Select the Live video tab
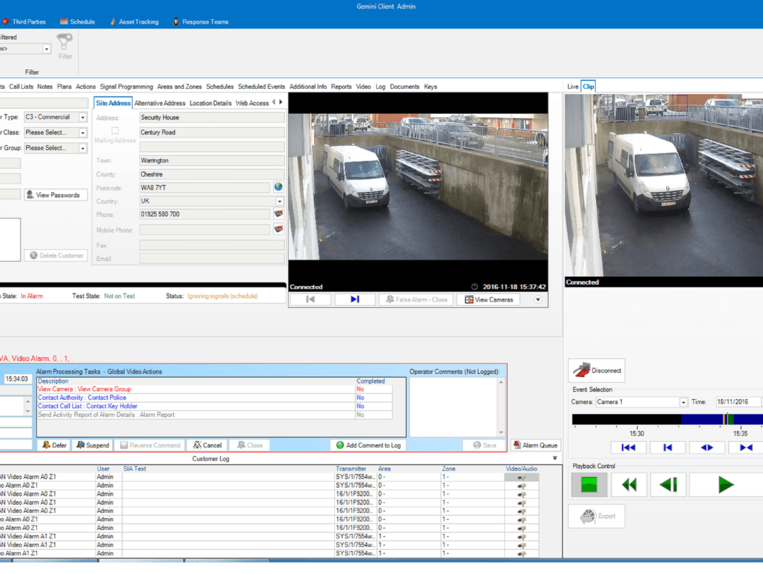 (572, 87)
